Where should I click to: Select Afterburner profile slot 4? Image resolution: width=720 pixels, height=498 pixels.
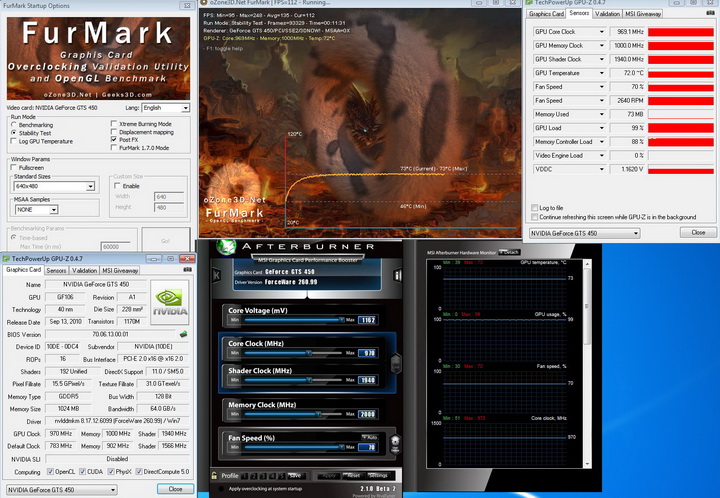point(273,476)
